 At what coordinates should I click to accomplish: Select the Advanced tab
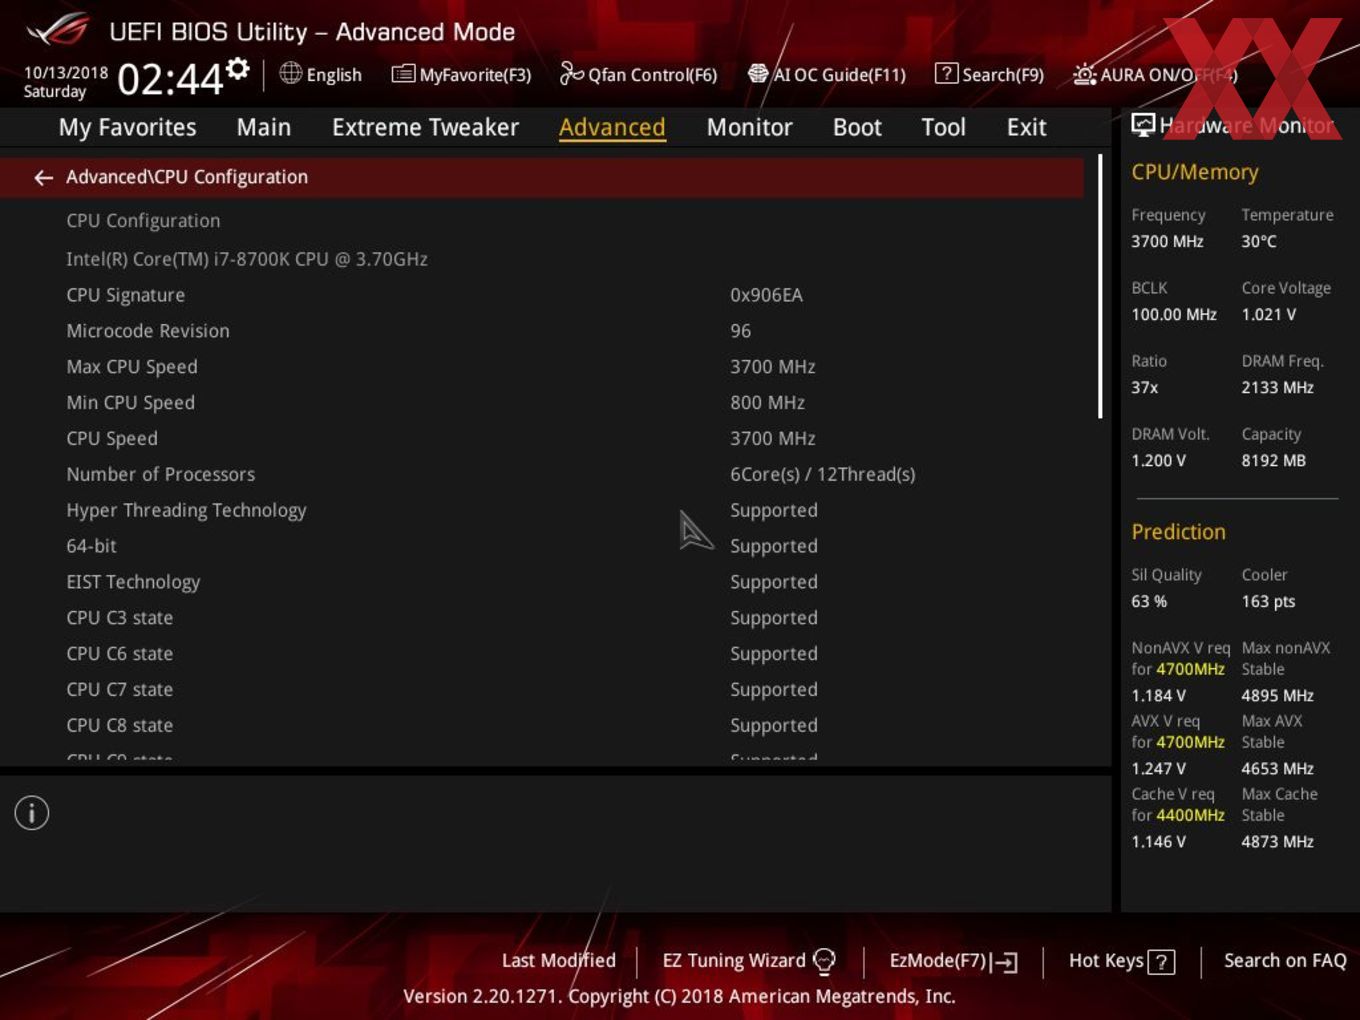coord(612,127)
